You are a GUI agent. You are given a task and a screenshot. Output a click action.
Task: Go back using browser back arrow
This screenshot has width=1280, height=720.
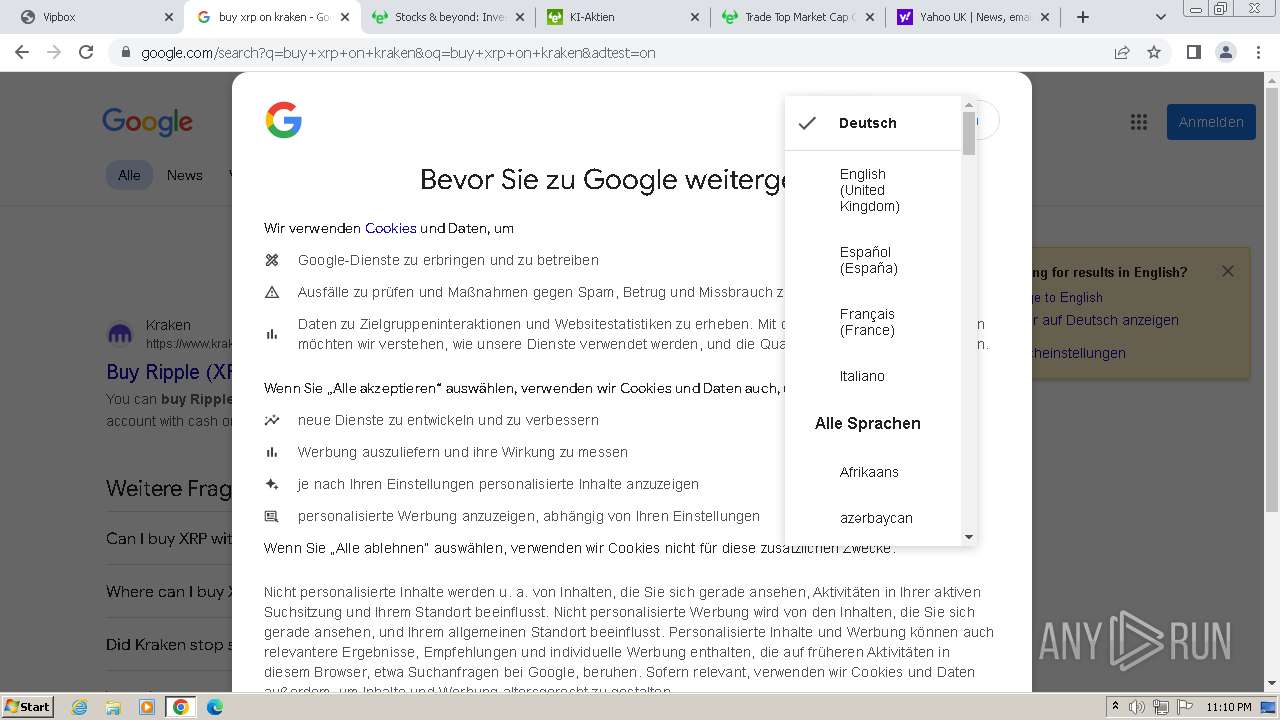click(22, 52)
